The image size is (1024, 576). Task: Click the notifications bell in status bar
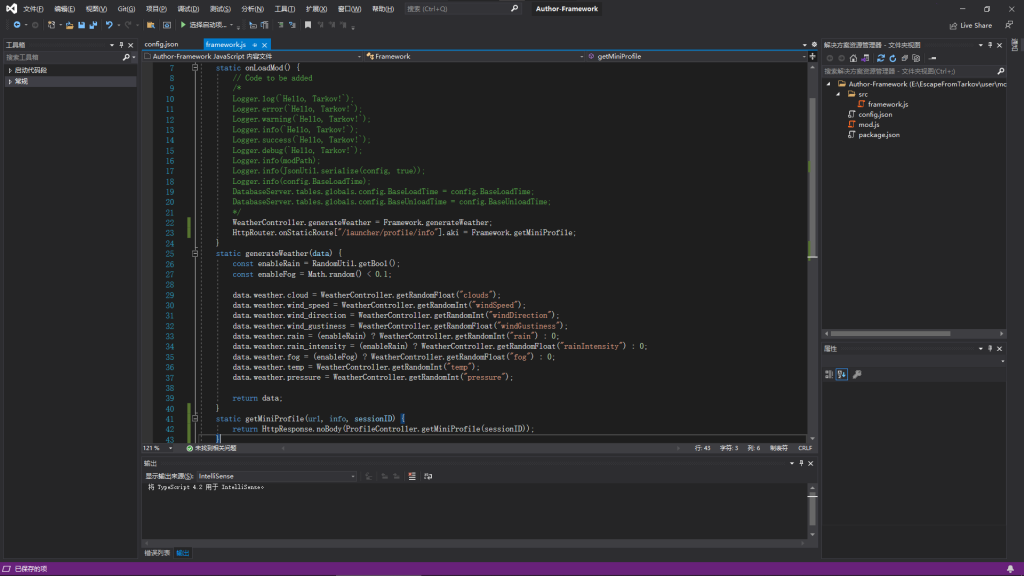(x=1010, y=569)
